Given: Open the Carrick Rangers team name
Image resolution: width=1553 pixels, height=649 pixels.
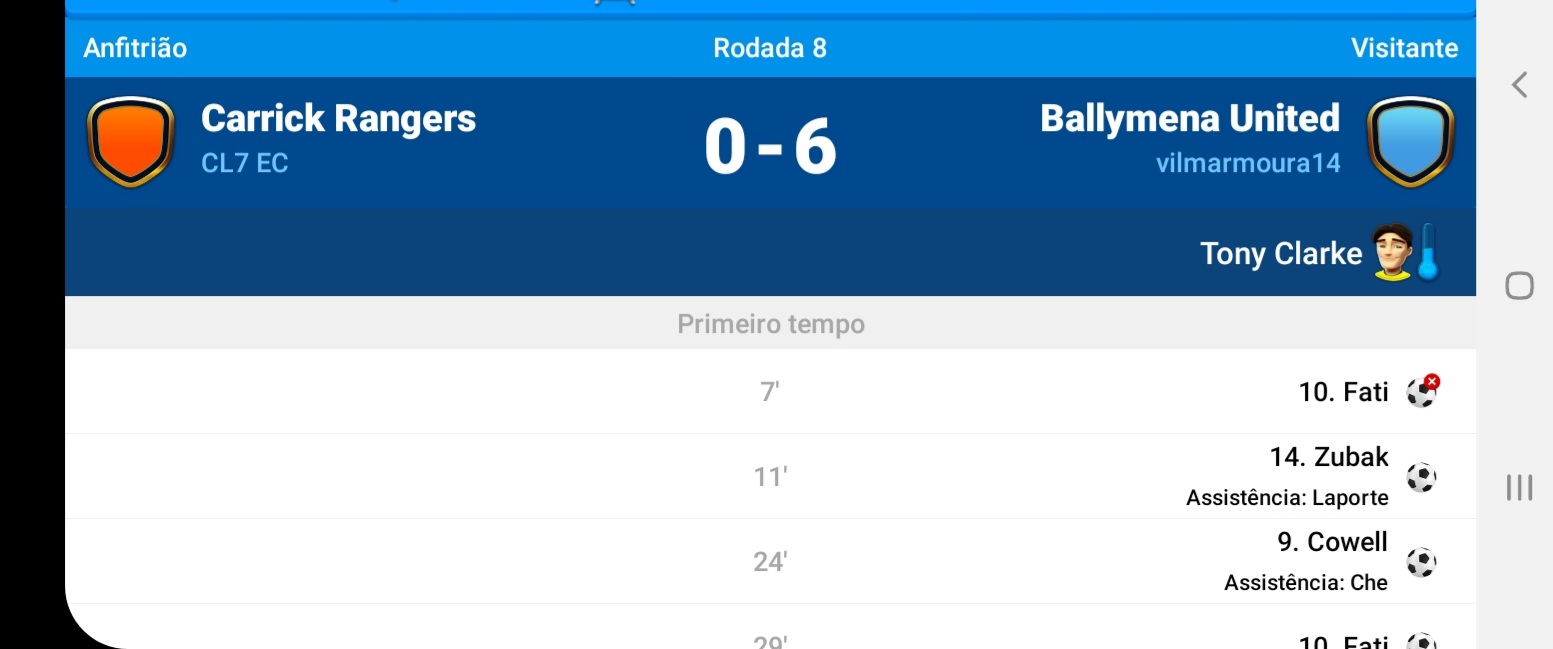Looking at the screenshot, I should pos(338,119).
